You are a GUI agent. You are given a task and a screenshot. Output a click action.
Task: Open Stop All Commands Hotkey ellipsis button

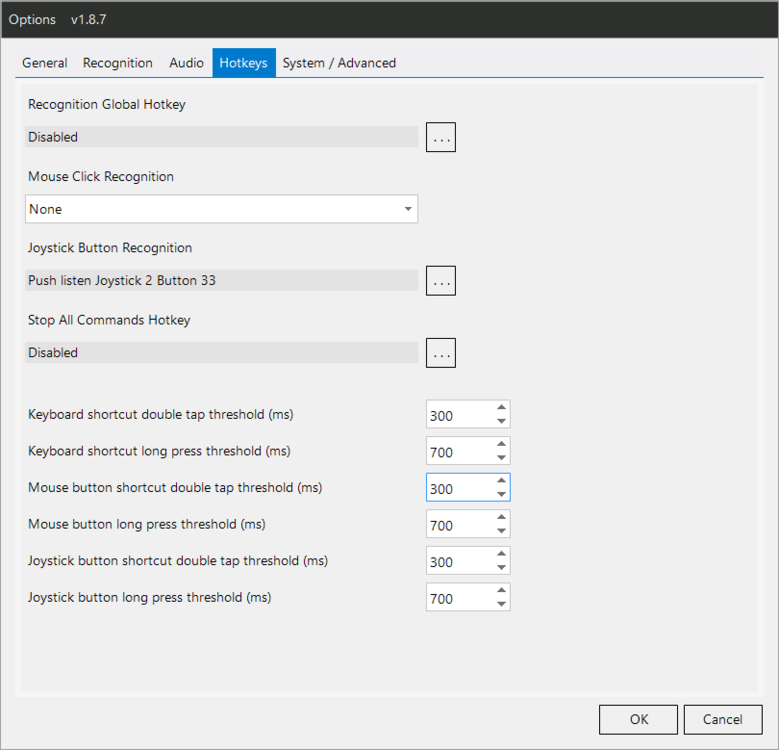coord(441,353)
